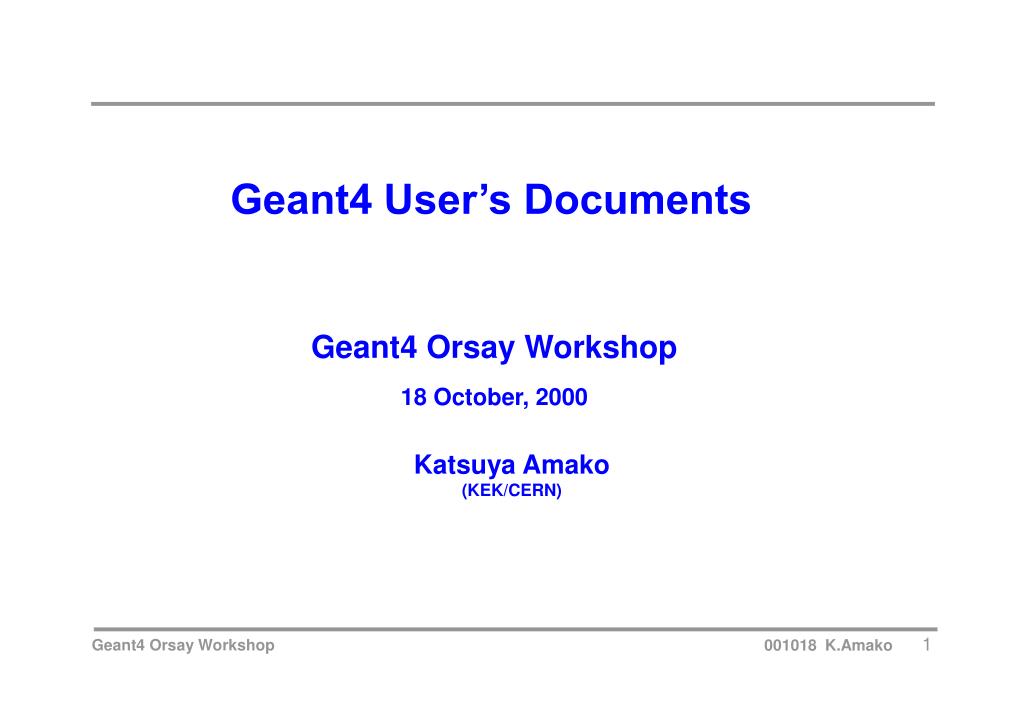Select the 'Geant4 Orsay Workshop' subtitle
Viewport: 1023px width, 708px height.
[494, 347]
